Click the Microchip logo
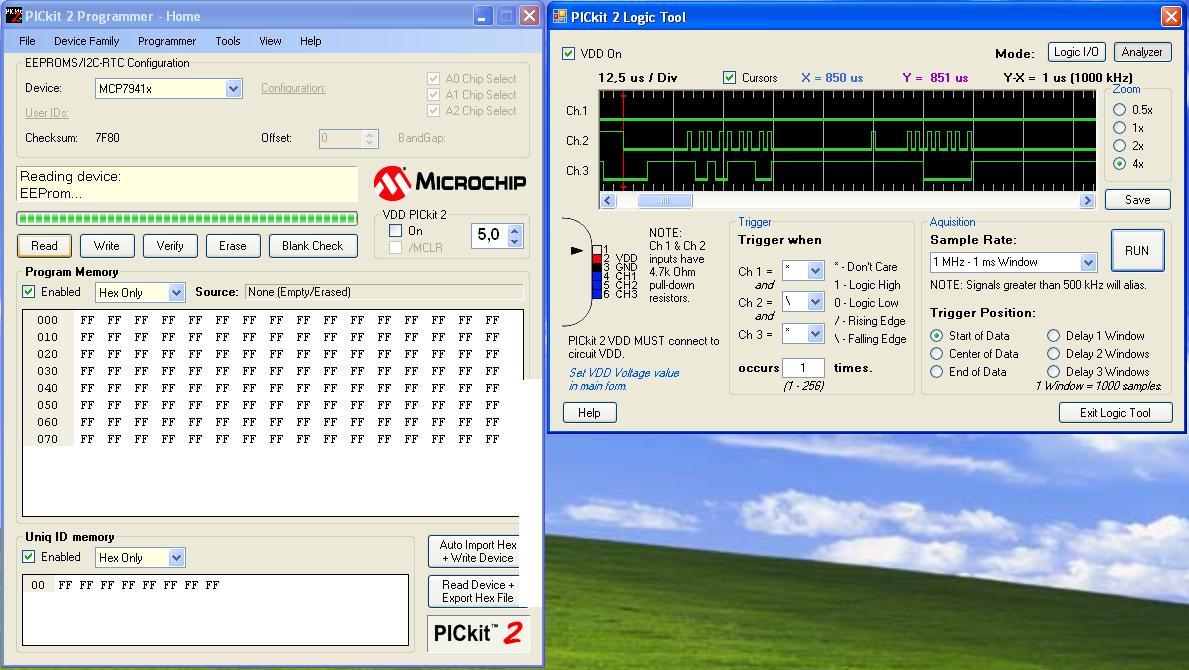The width and height of the screenshot is (1189, 670). pos(449,183)
